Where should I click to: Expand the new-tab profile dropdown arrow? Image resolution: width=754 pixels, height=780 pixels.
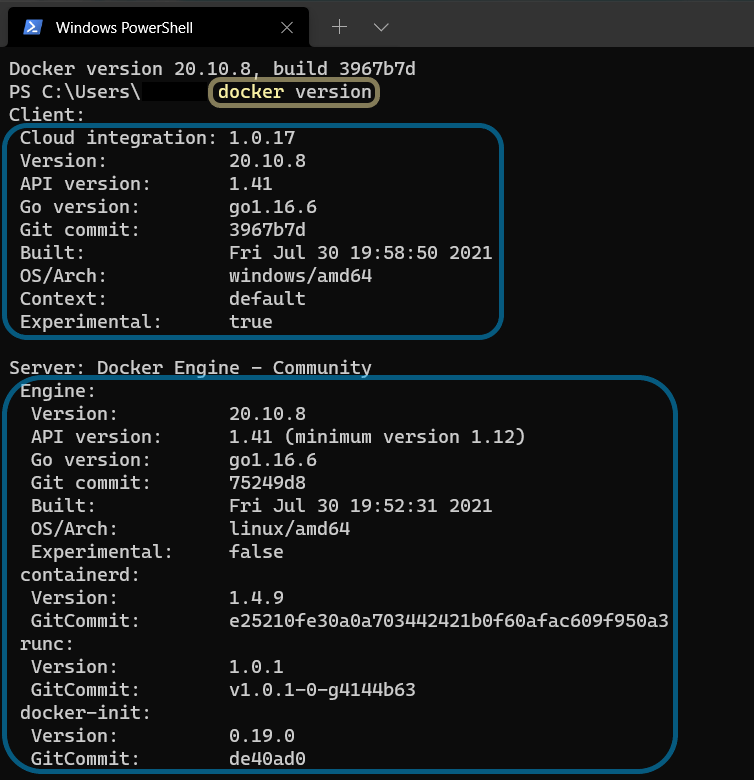[381, 27]
